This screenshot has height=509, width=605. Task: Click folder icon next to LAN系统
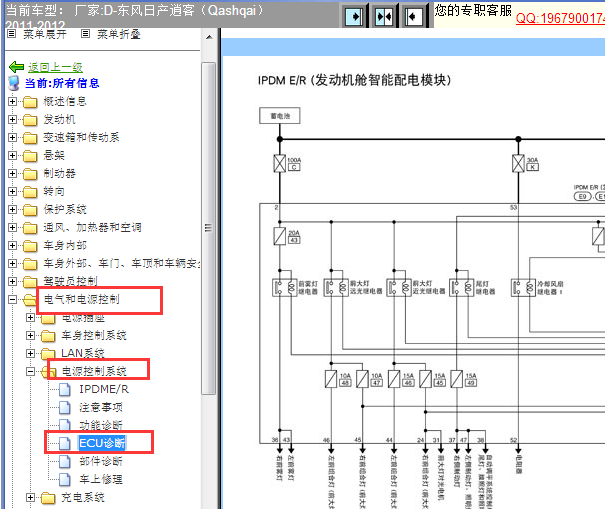tap(48, 353)
